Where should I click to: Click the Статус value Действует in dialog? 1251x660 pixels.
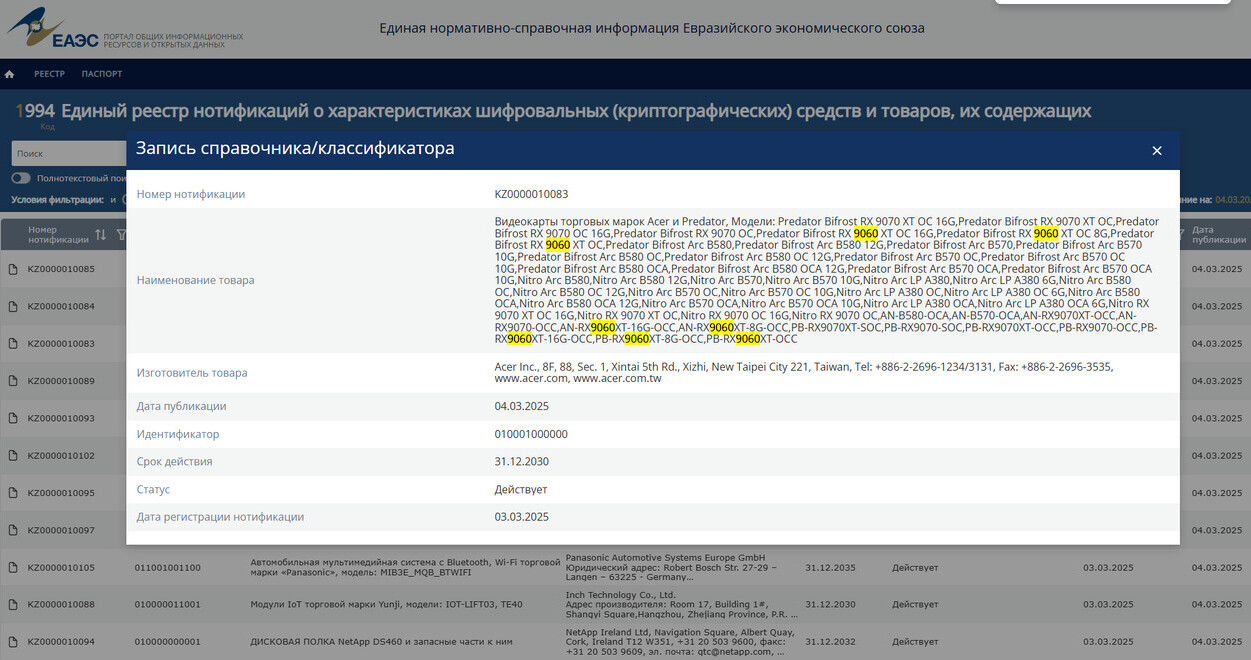[x=521, y=490]
